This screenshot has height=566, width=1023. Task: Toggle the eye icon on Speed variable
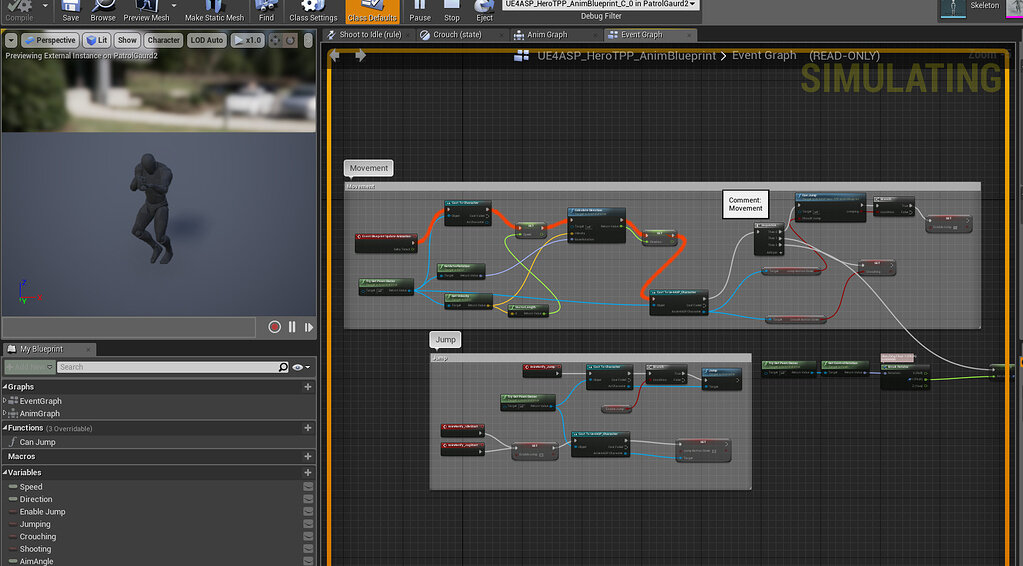tap(308, 487)
